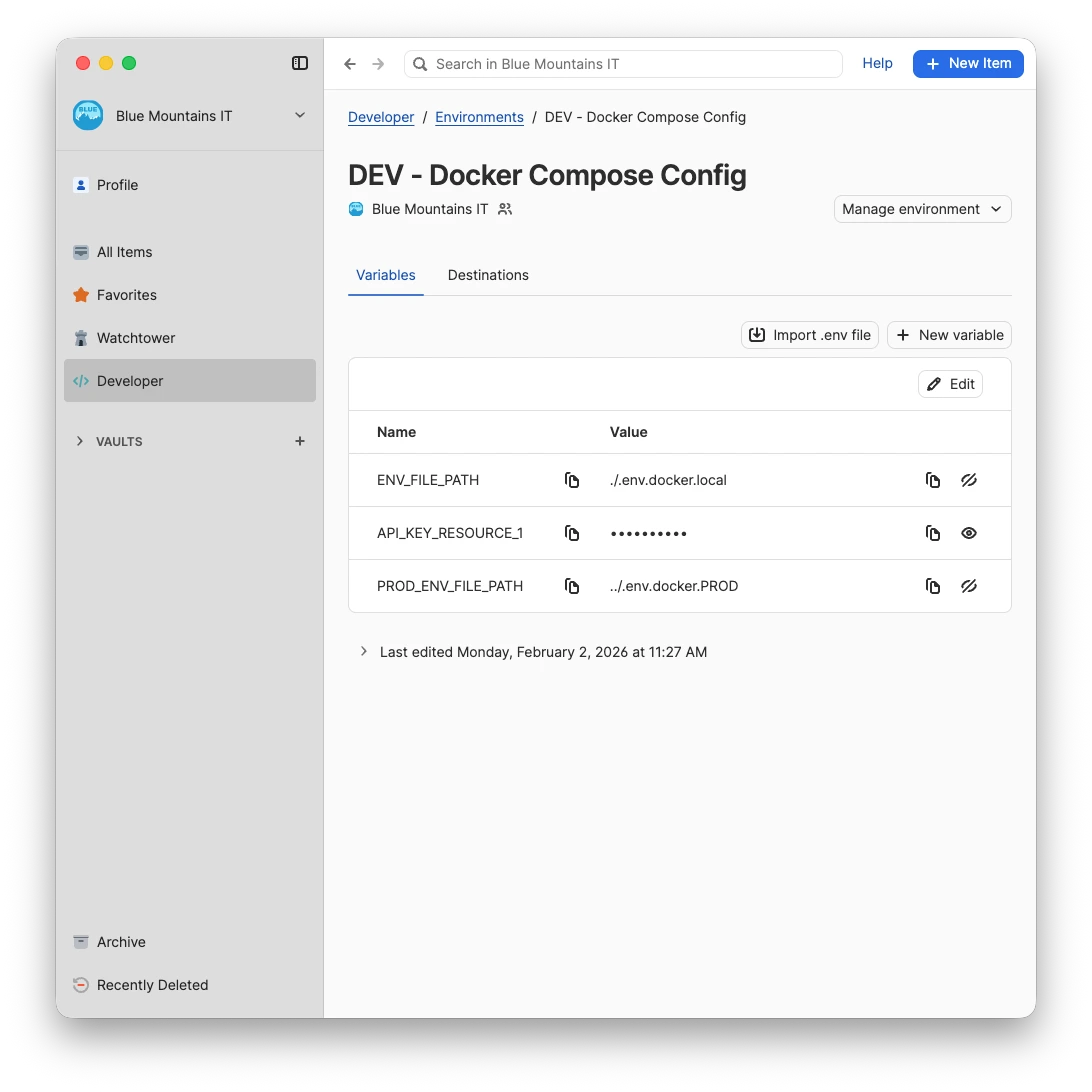Select the Variables tab
Screen dimensions: 1092x1092
(385, 275)
